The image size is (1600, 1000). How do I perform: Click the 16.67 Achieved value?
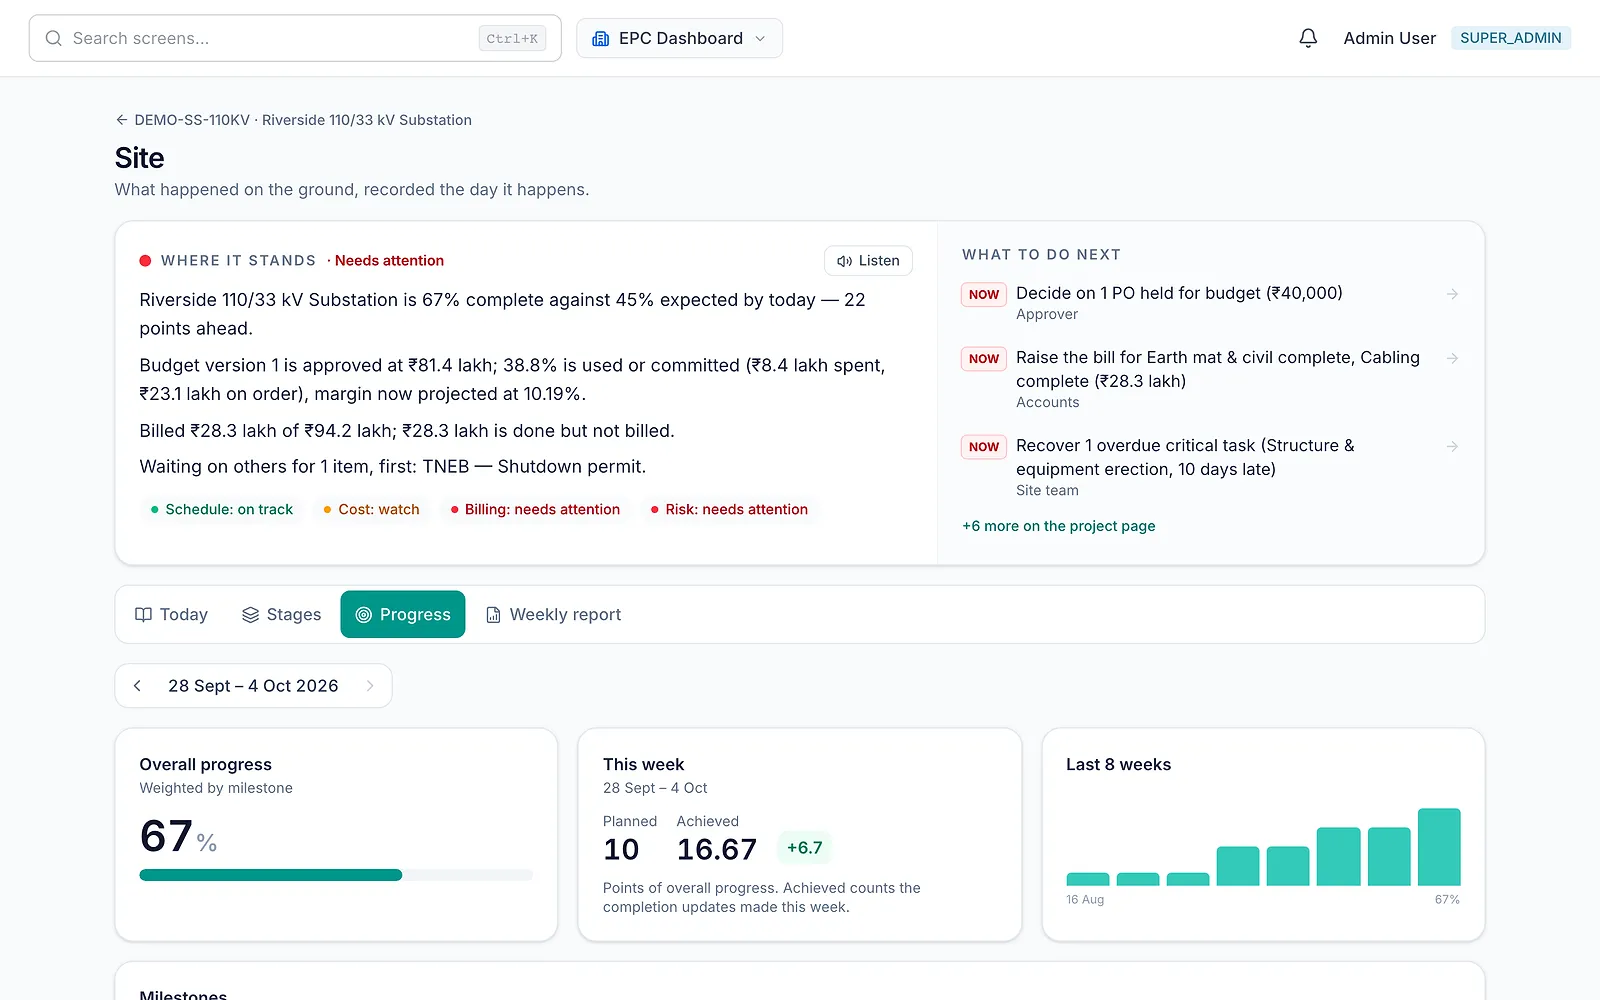coord(717,850)
